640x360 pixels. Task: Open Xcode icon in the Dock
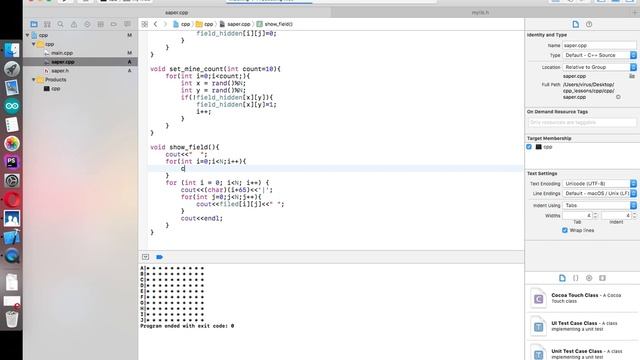pyautogui.click(x=12, y=237)
